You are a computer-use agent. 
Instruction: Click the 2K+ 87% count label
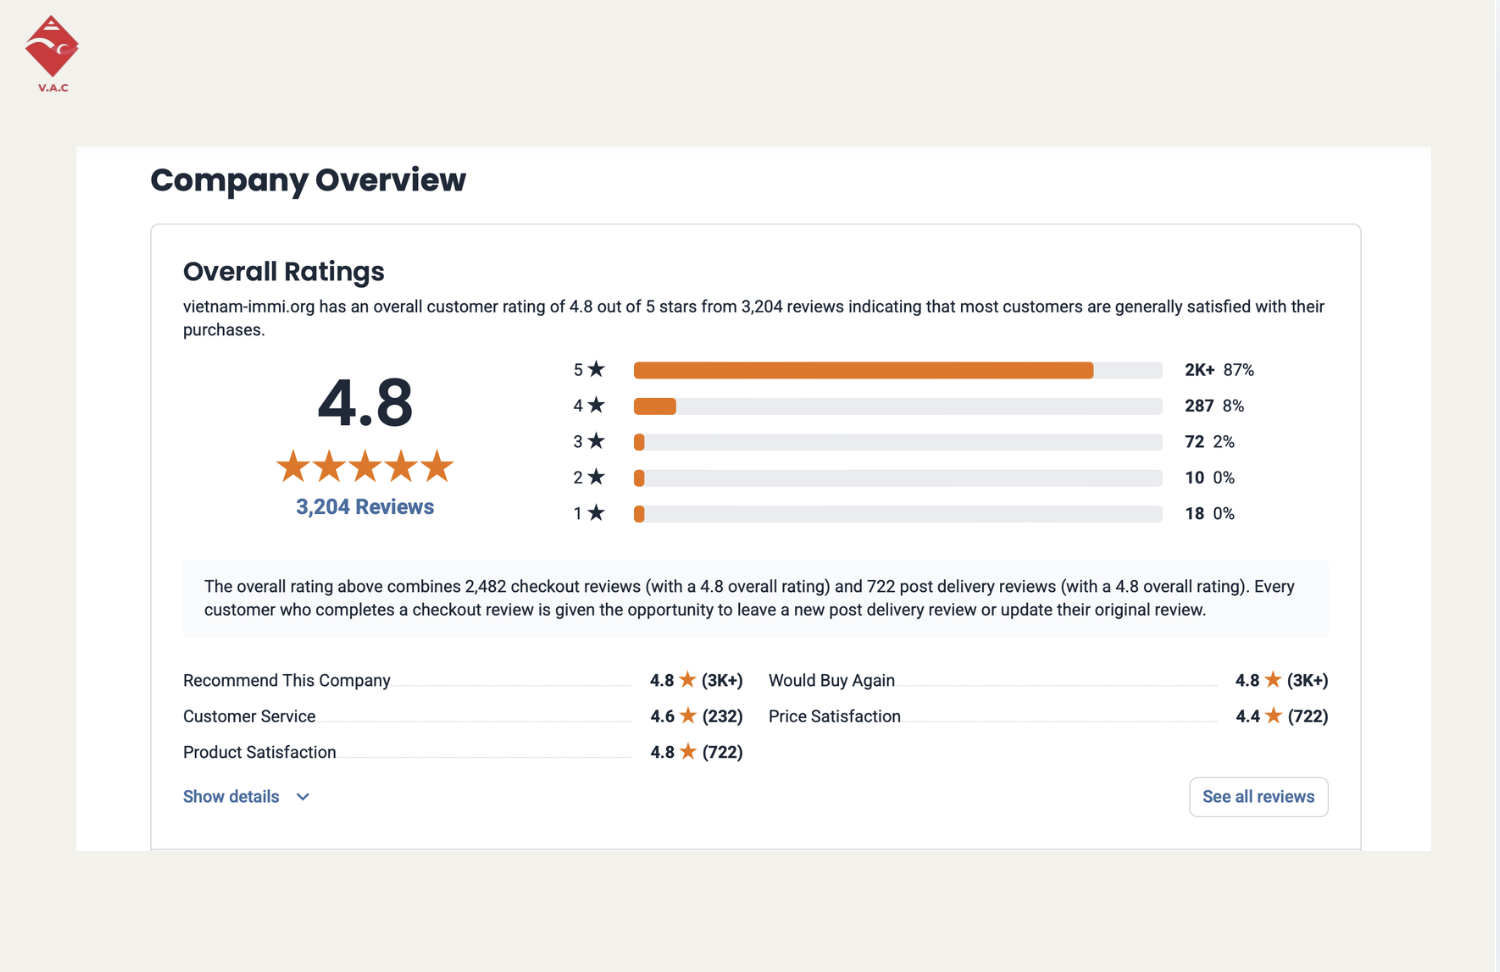point(1218,370)
